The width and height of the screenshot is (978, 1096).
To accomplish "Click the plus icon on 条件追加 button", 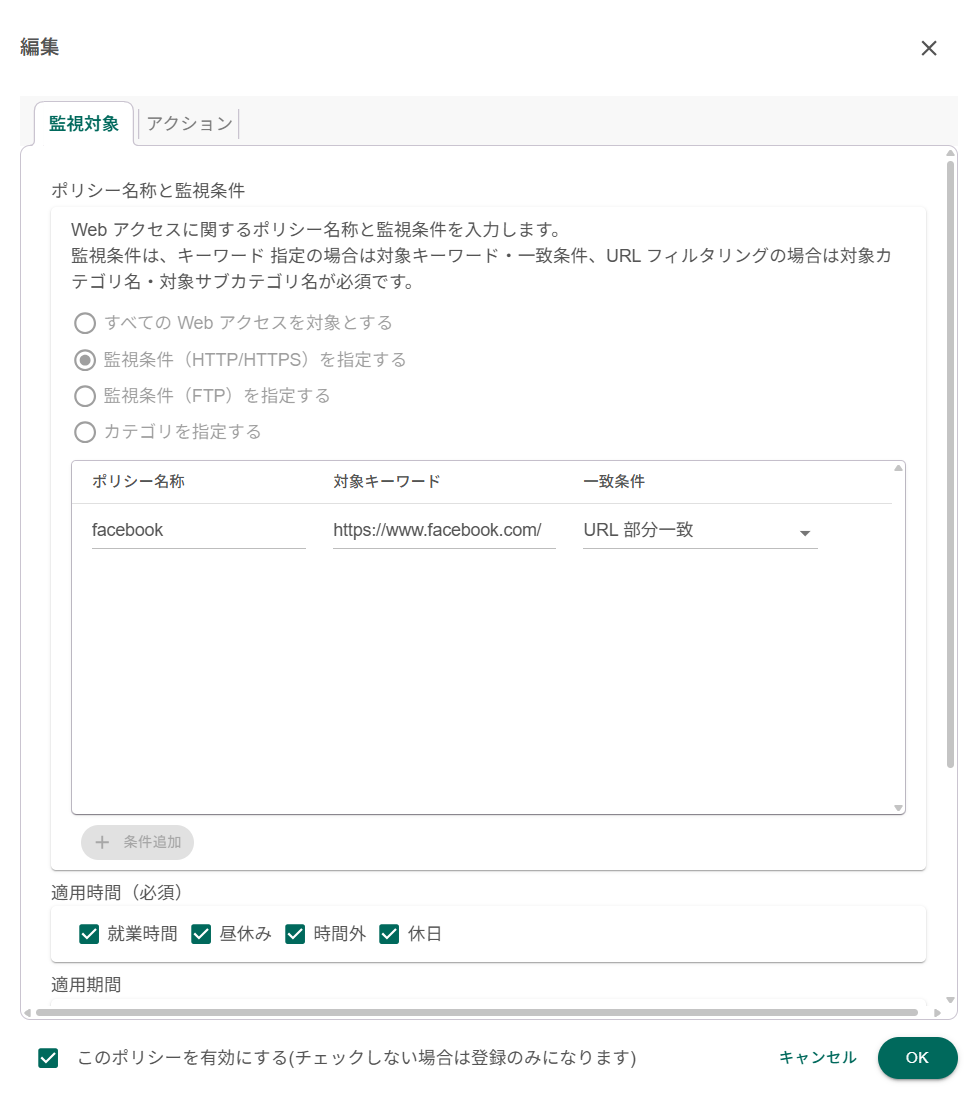I will [101, 843].
